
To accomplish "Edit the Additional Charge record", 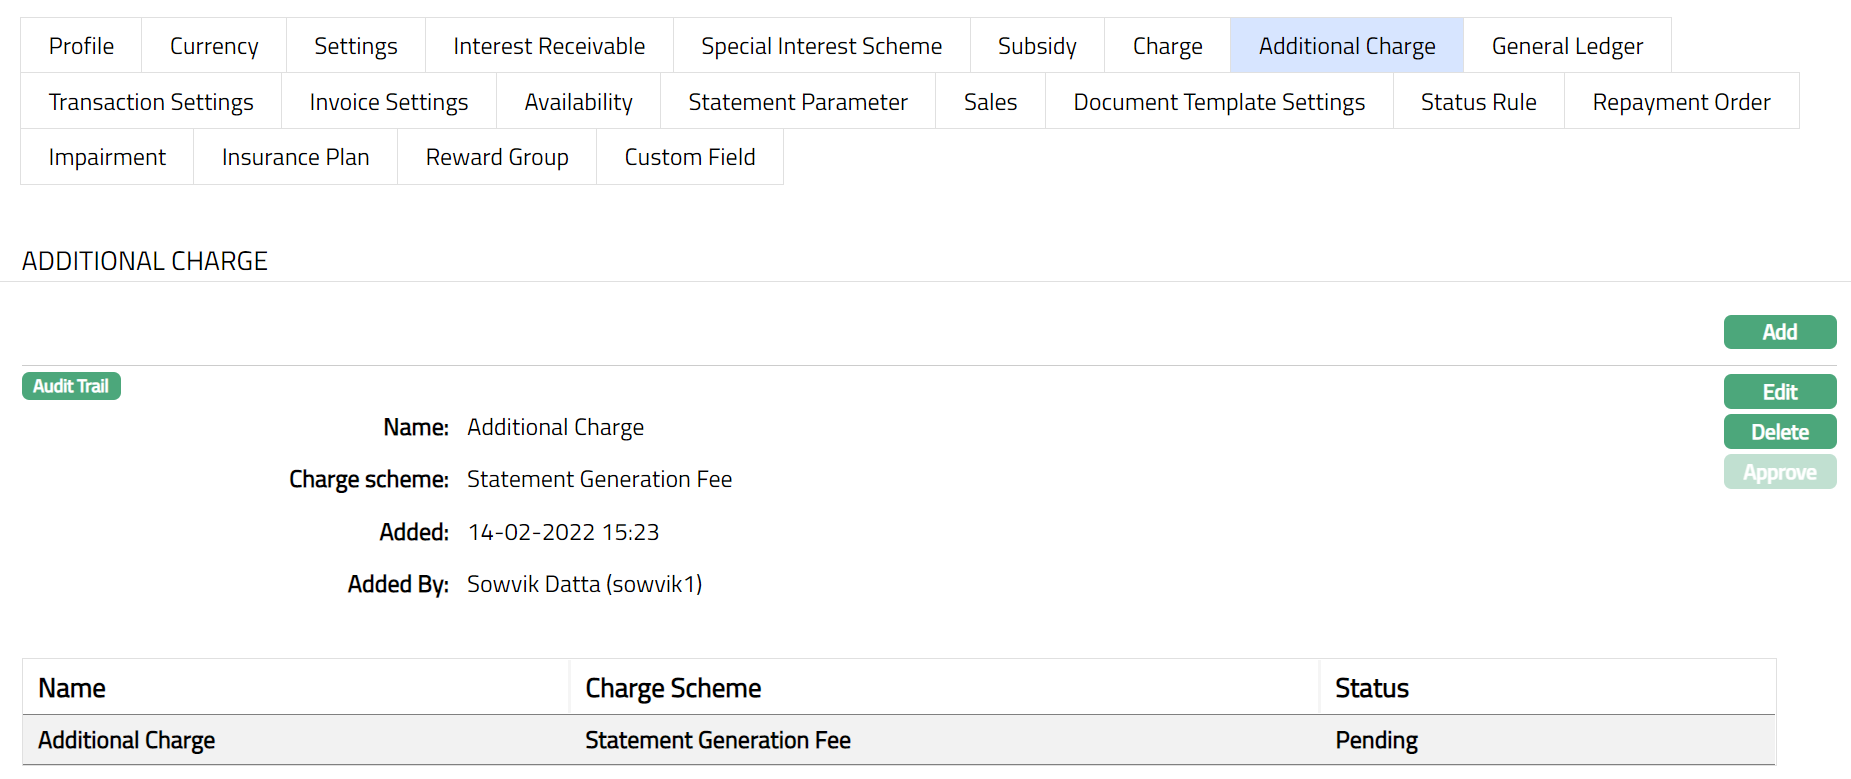I will click(x=1779, y=392).
